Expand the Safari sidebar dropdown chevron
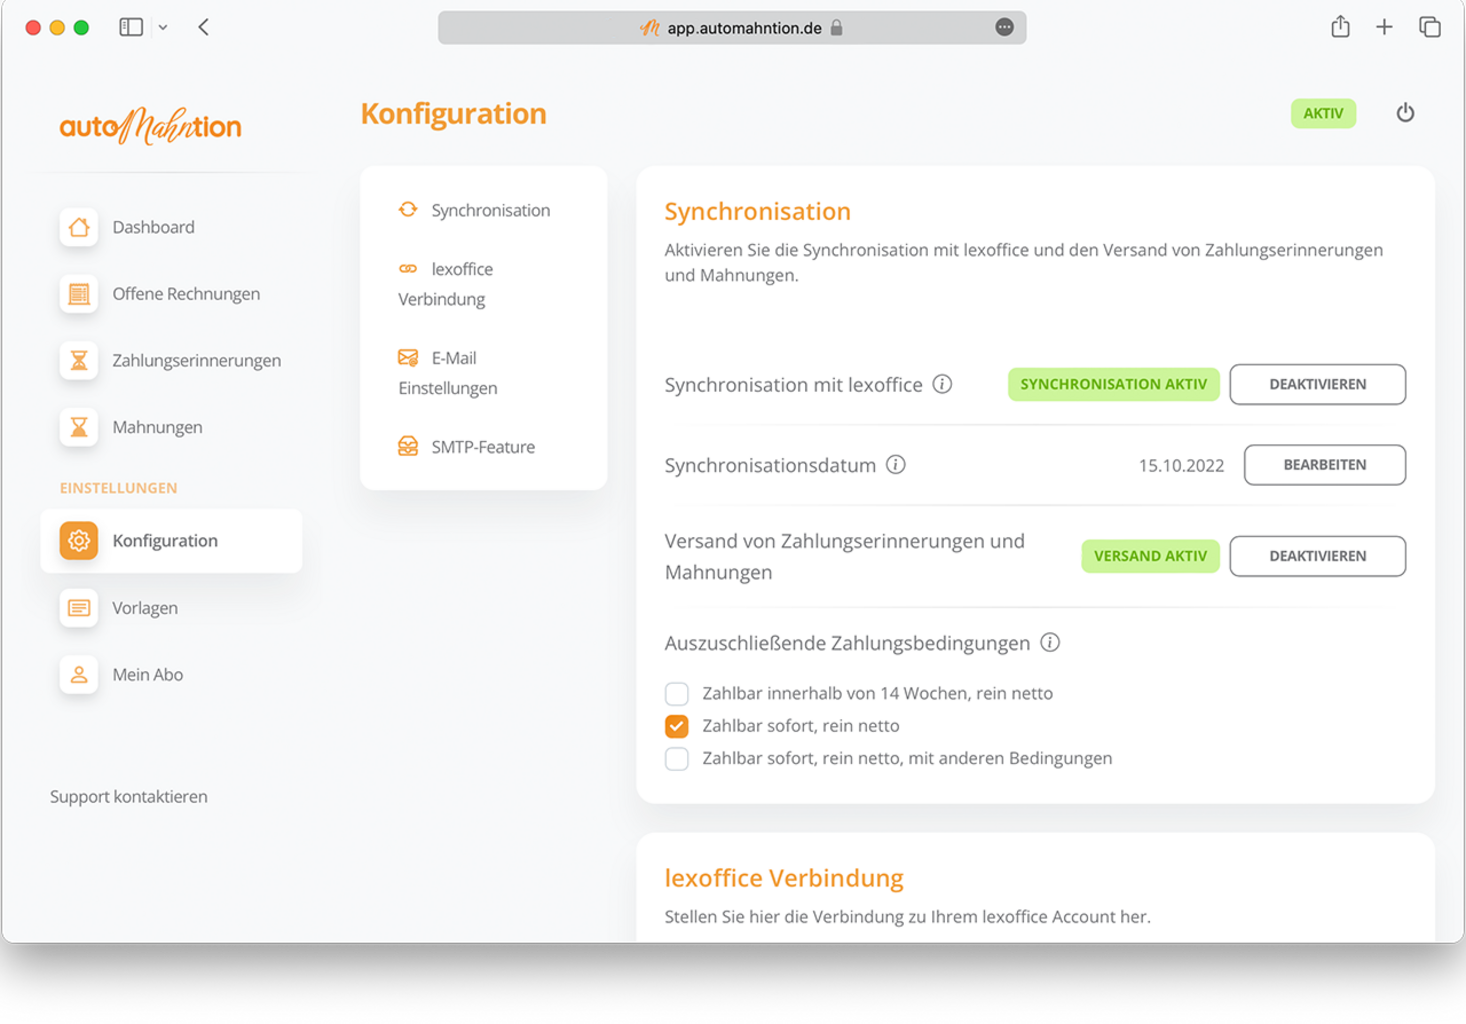This screenshot has width=1466, height=1024. pyautogui.click(x=163, y=28)
